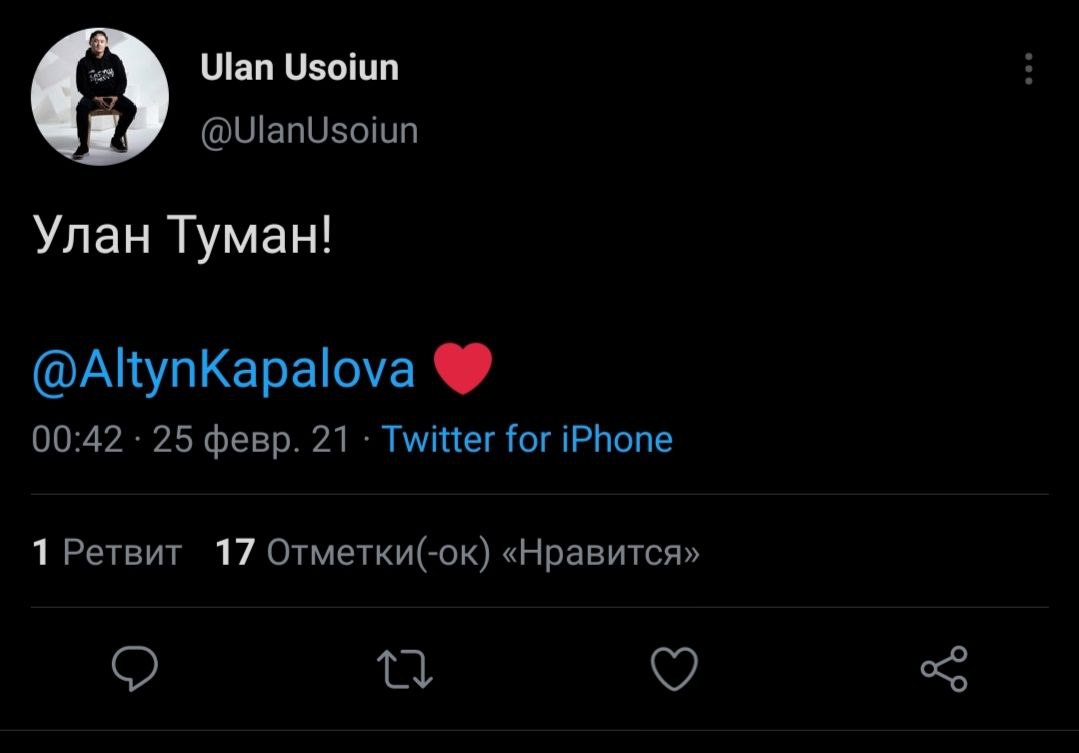Screen dimensions: 1079x753
Task: Click the word 'Отметки(-ок)' in stats row
Action: click(x=378, y=552)
